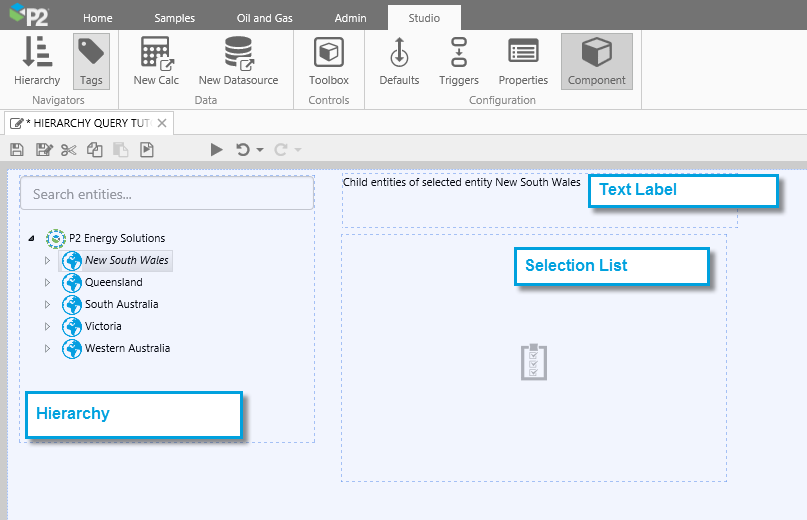Screen dimensions: 807x520
Task: Open the Undo dropdown arrow
Action: [x=260, y=150]
